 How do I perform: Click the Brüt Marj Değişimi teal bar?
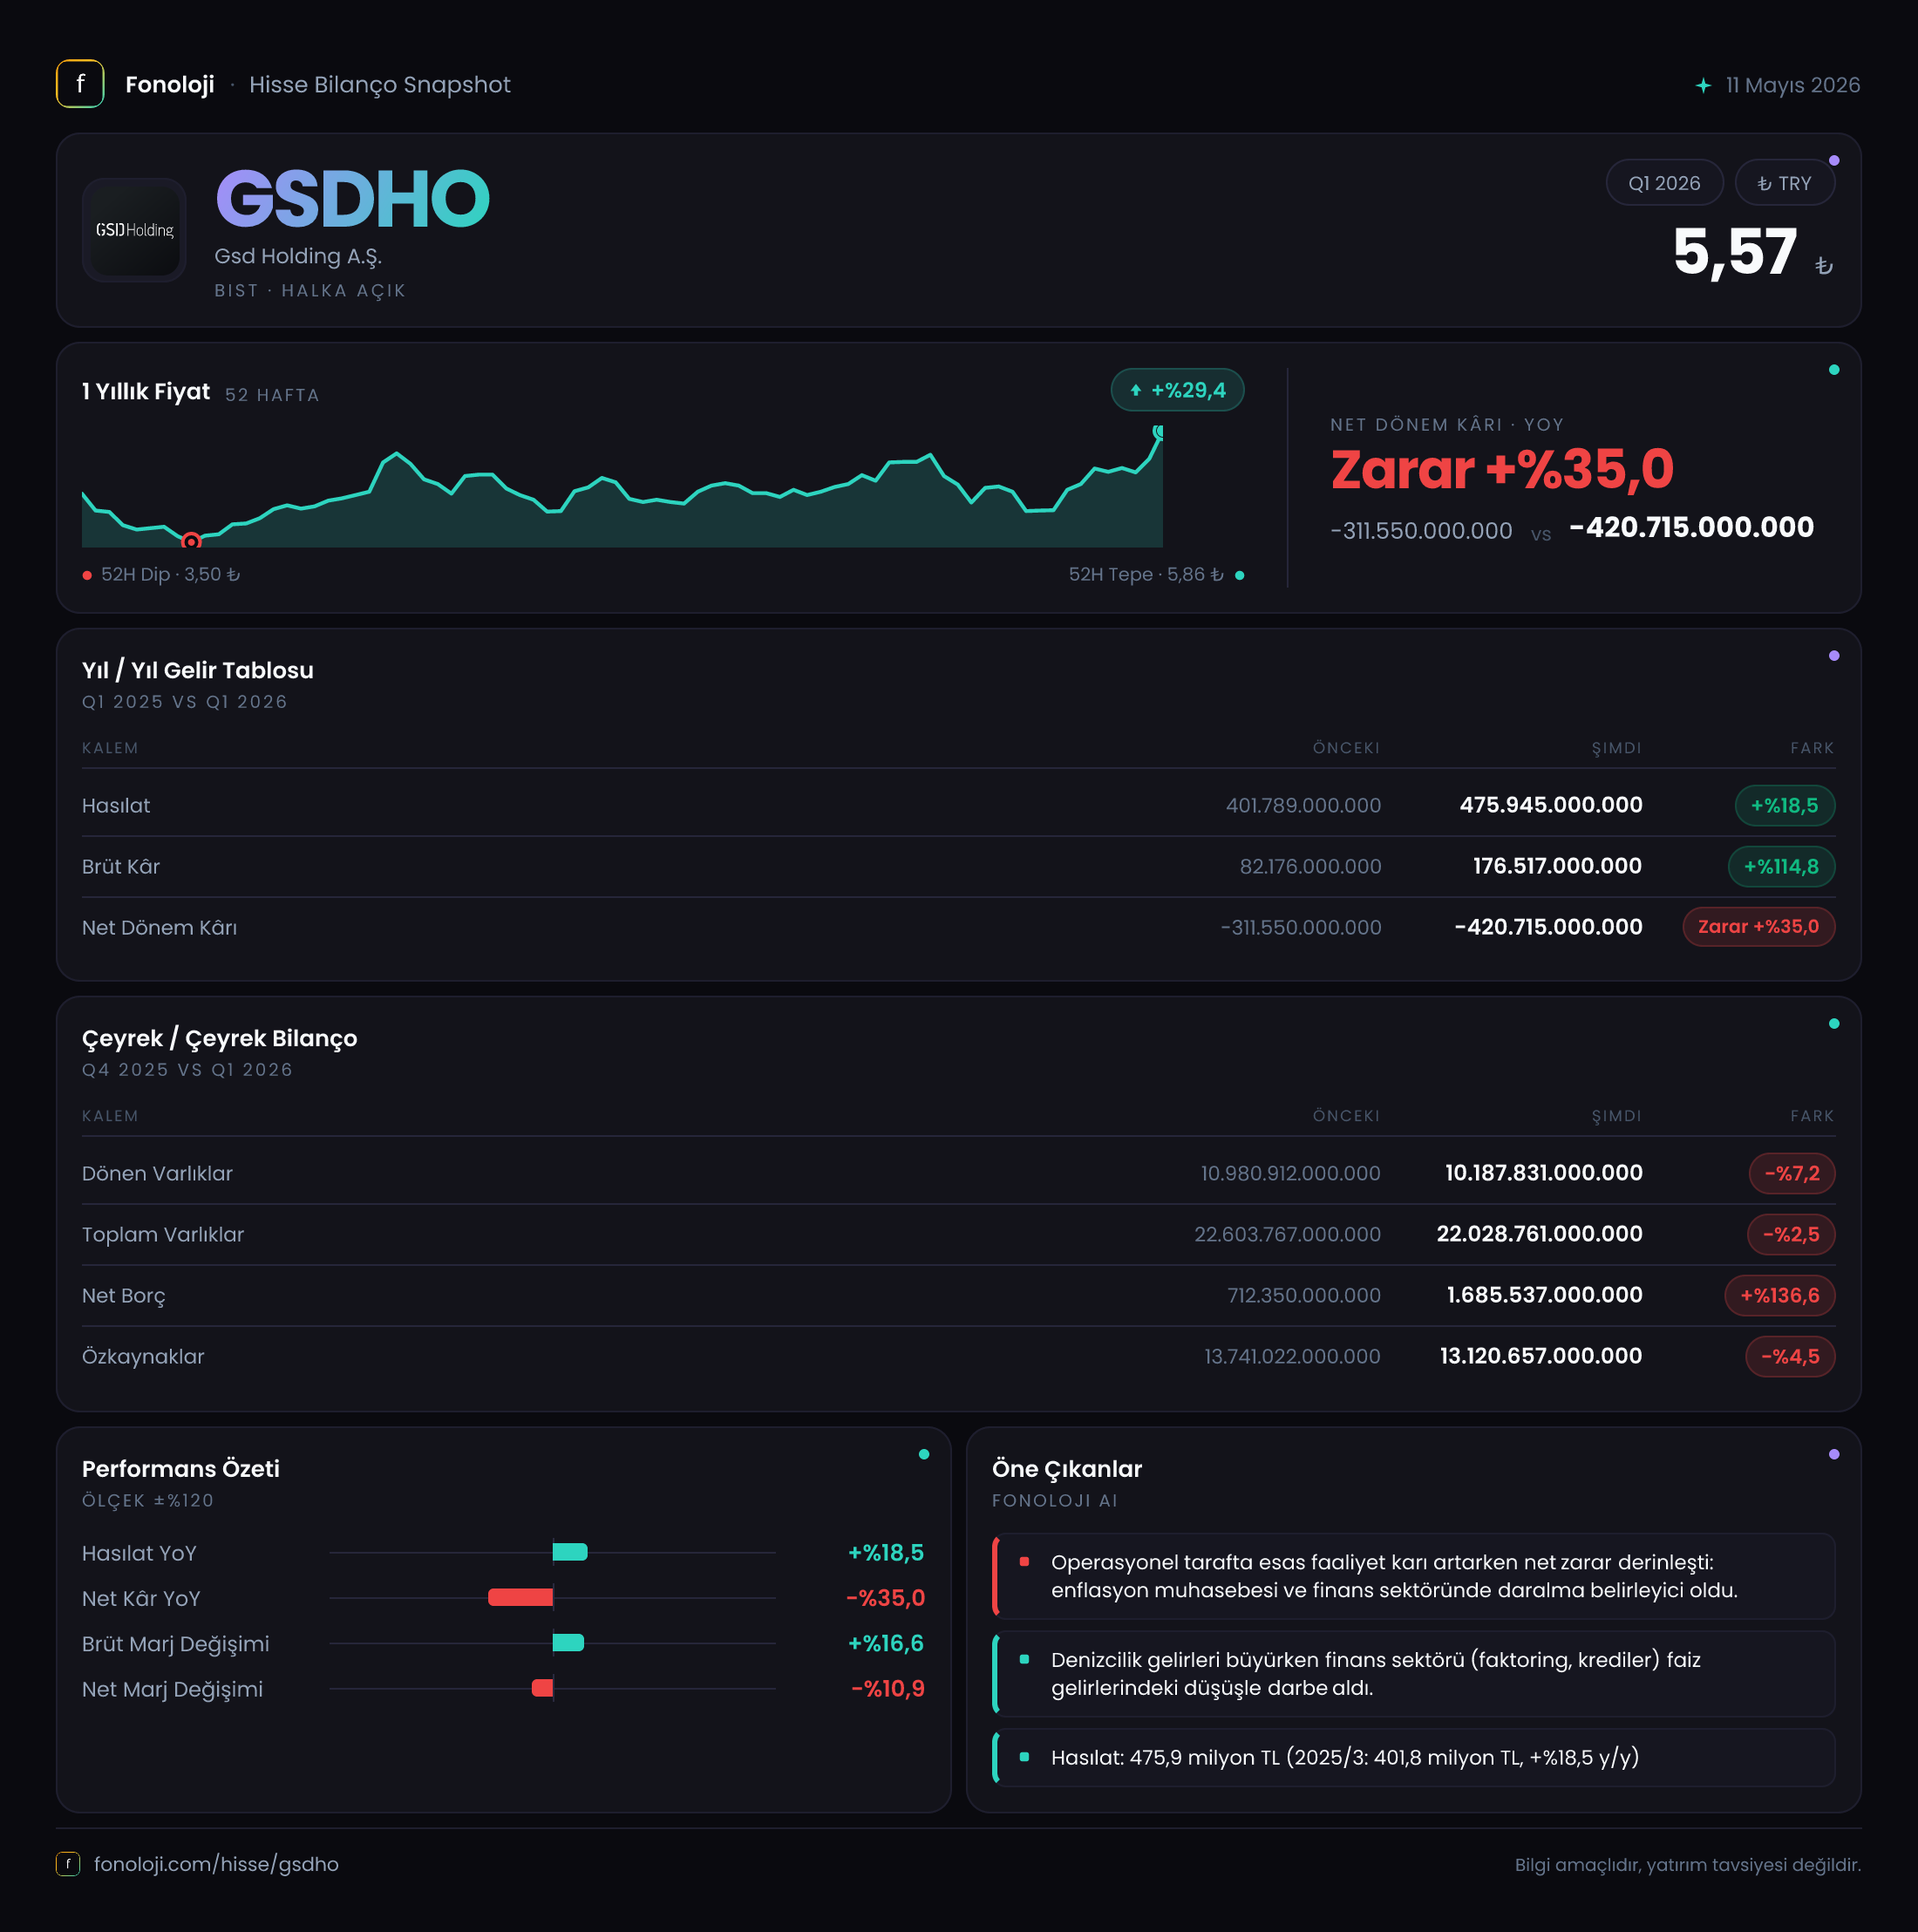point(568,1642)
